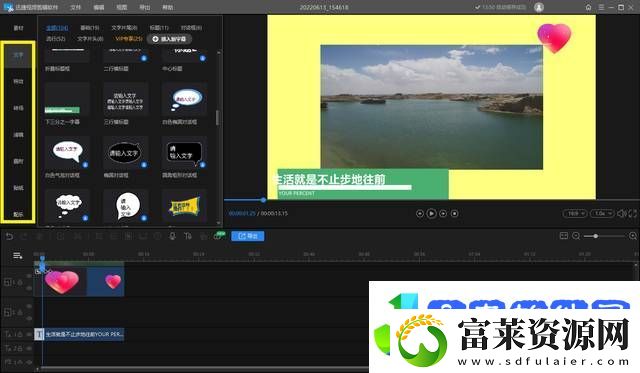Open the track manager icon above the track headers
The image size is (640, 373).
click(18, 255)
